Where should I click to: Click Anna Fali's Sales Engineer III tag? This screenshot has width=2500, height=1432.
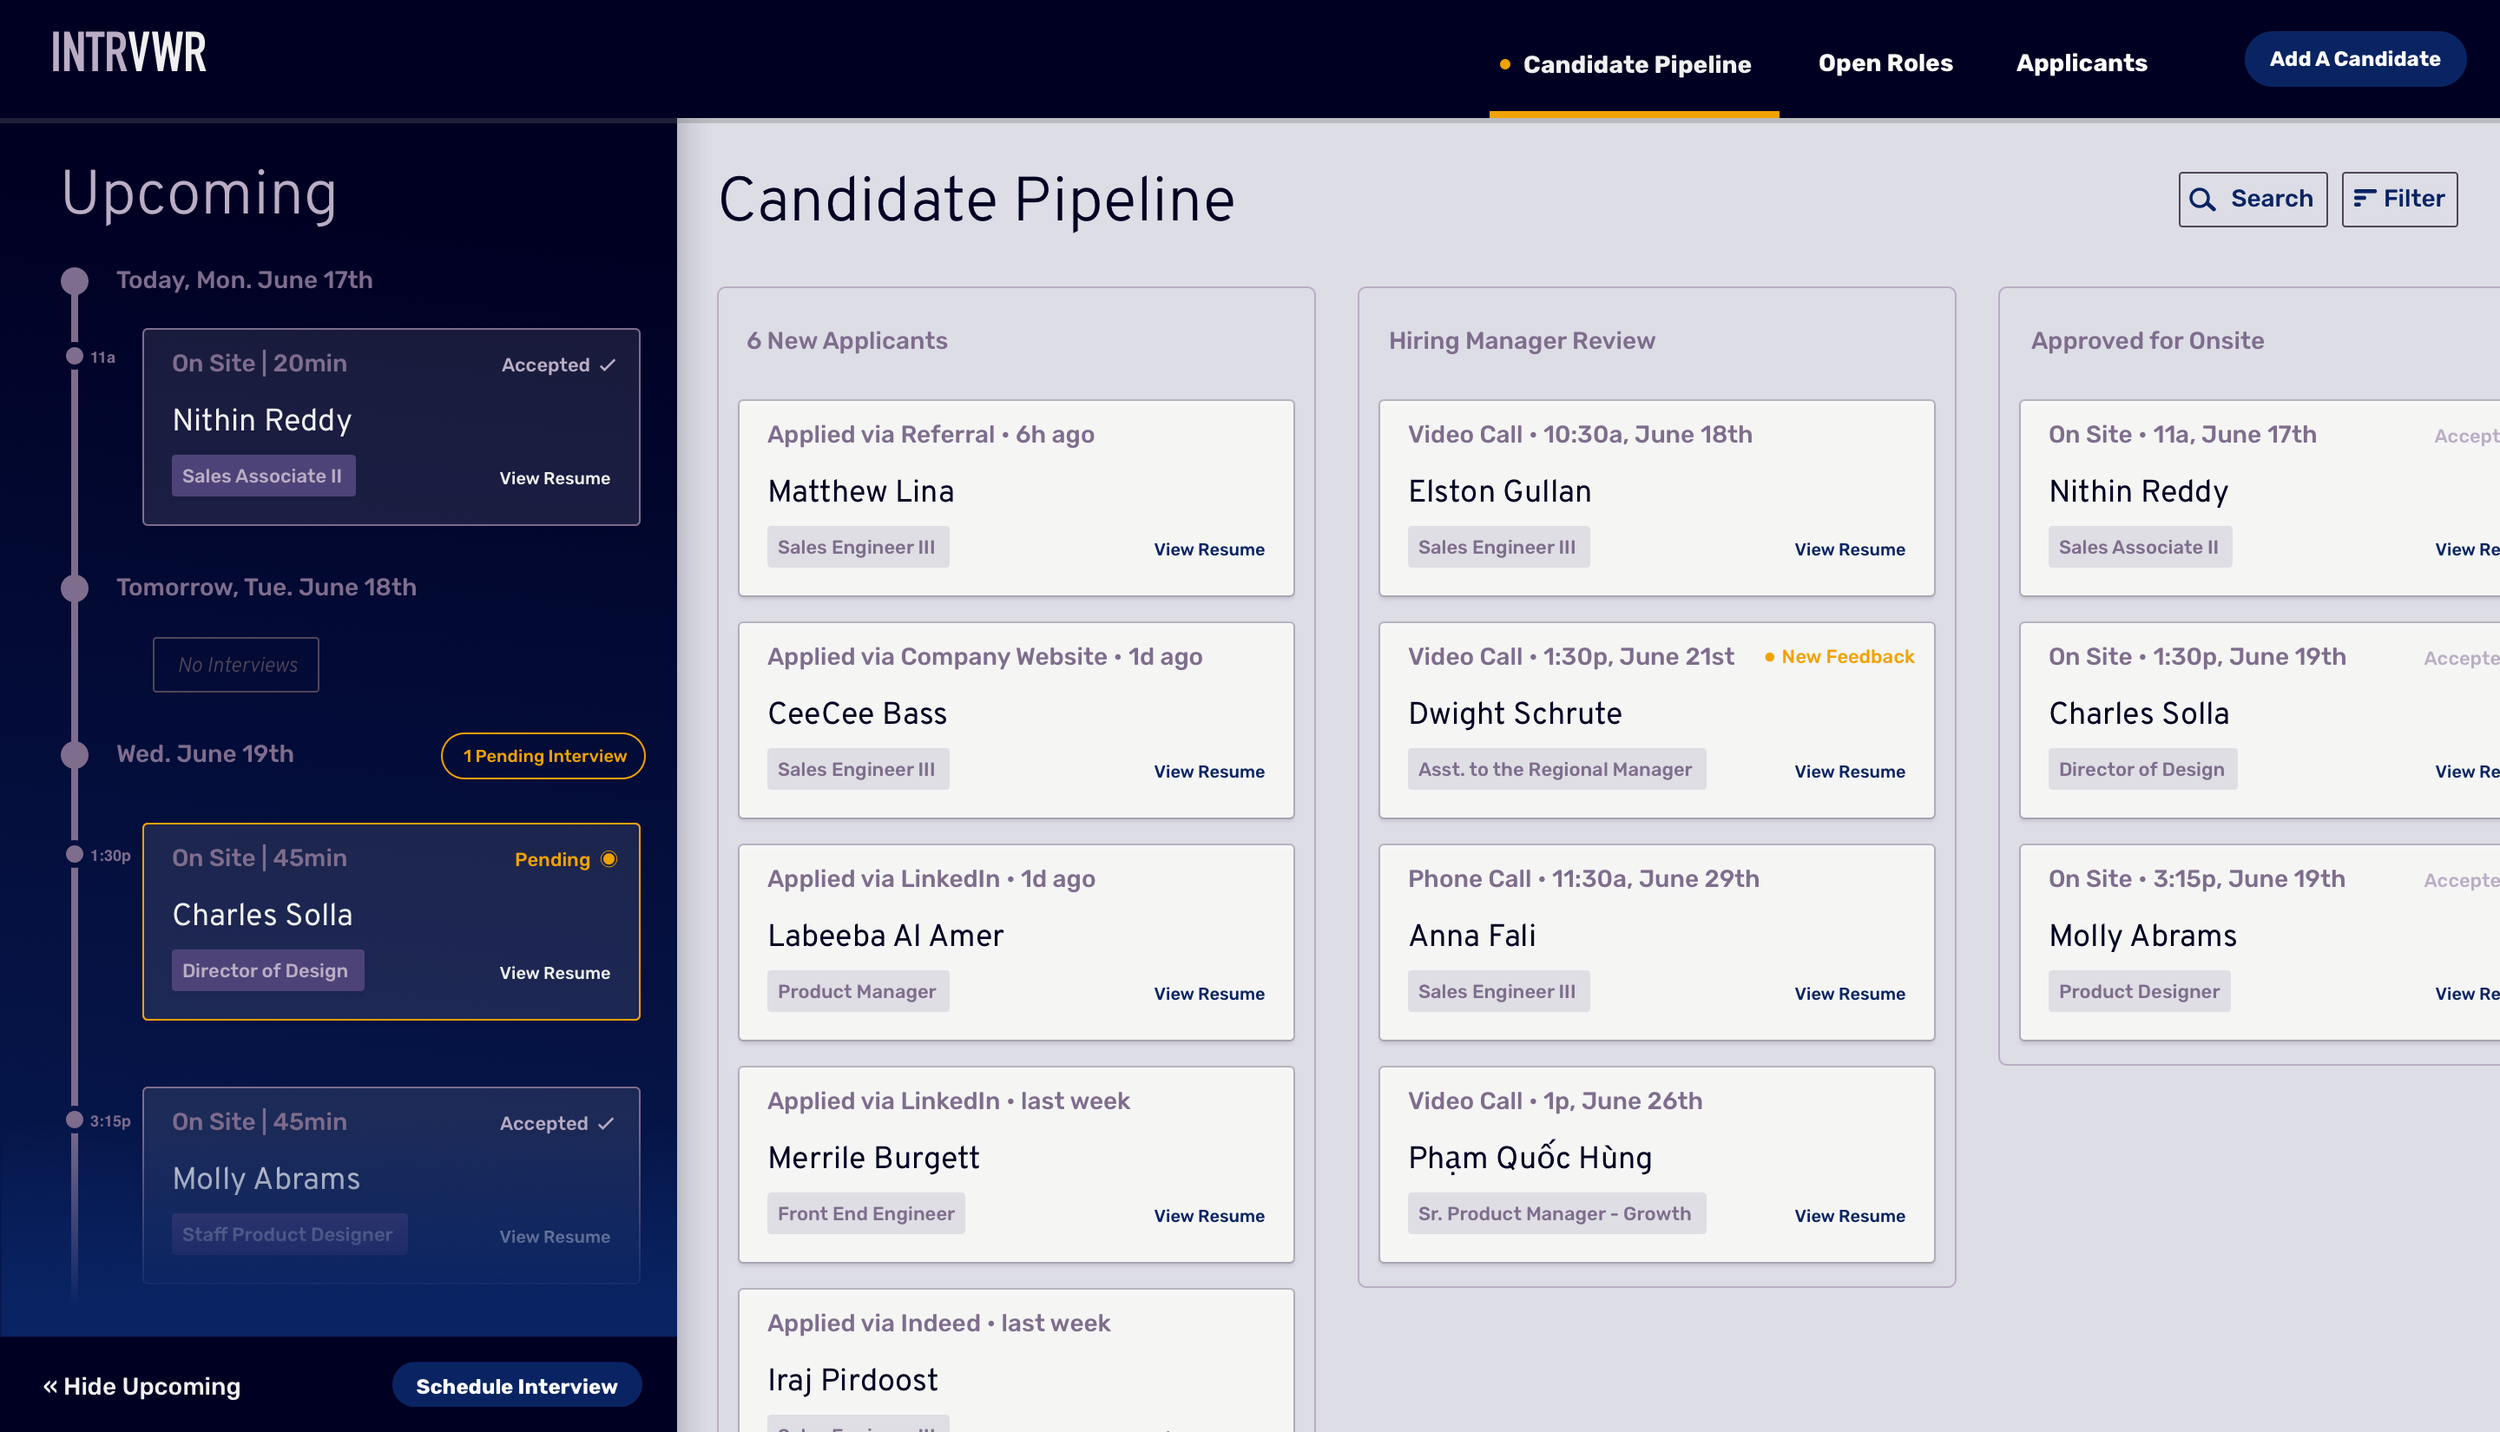pyautogui.click(x=1498, y=991)
